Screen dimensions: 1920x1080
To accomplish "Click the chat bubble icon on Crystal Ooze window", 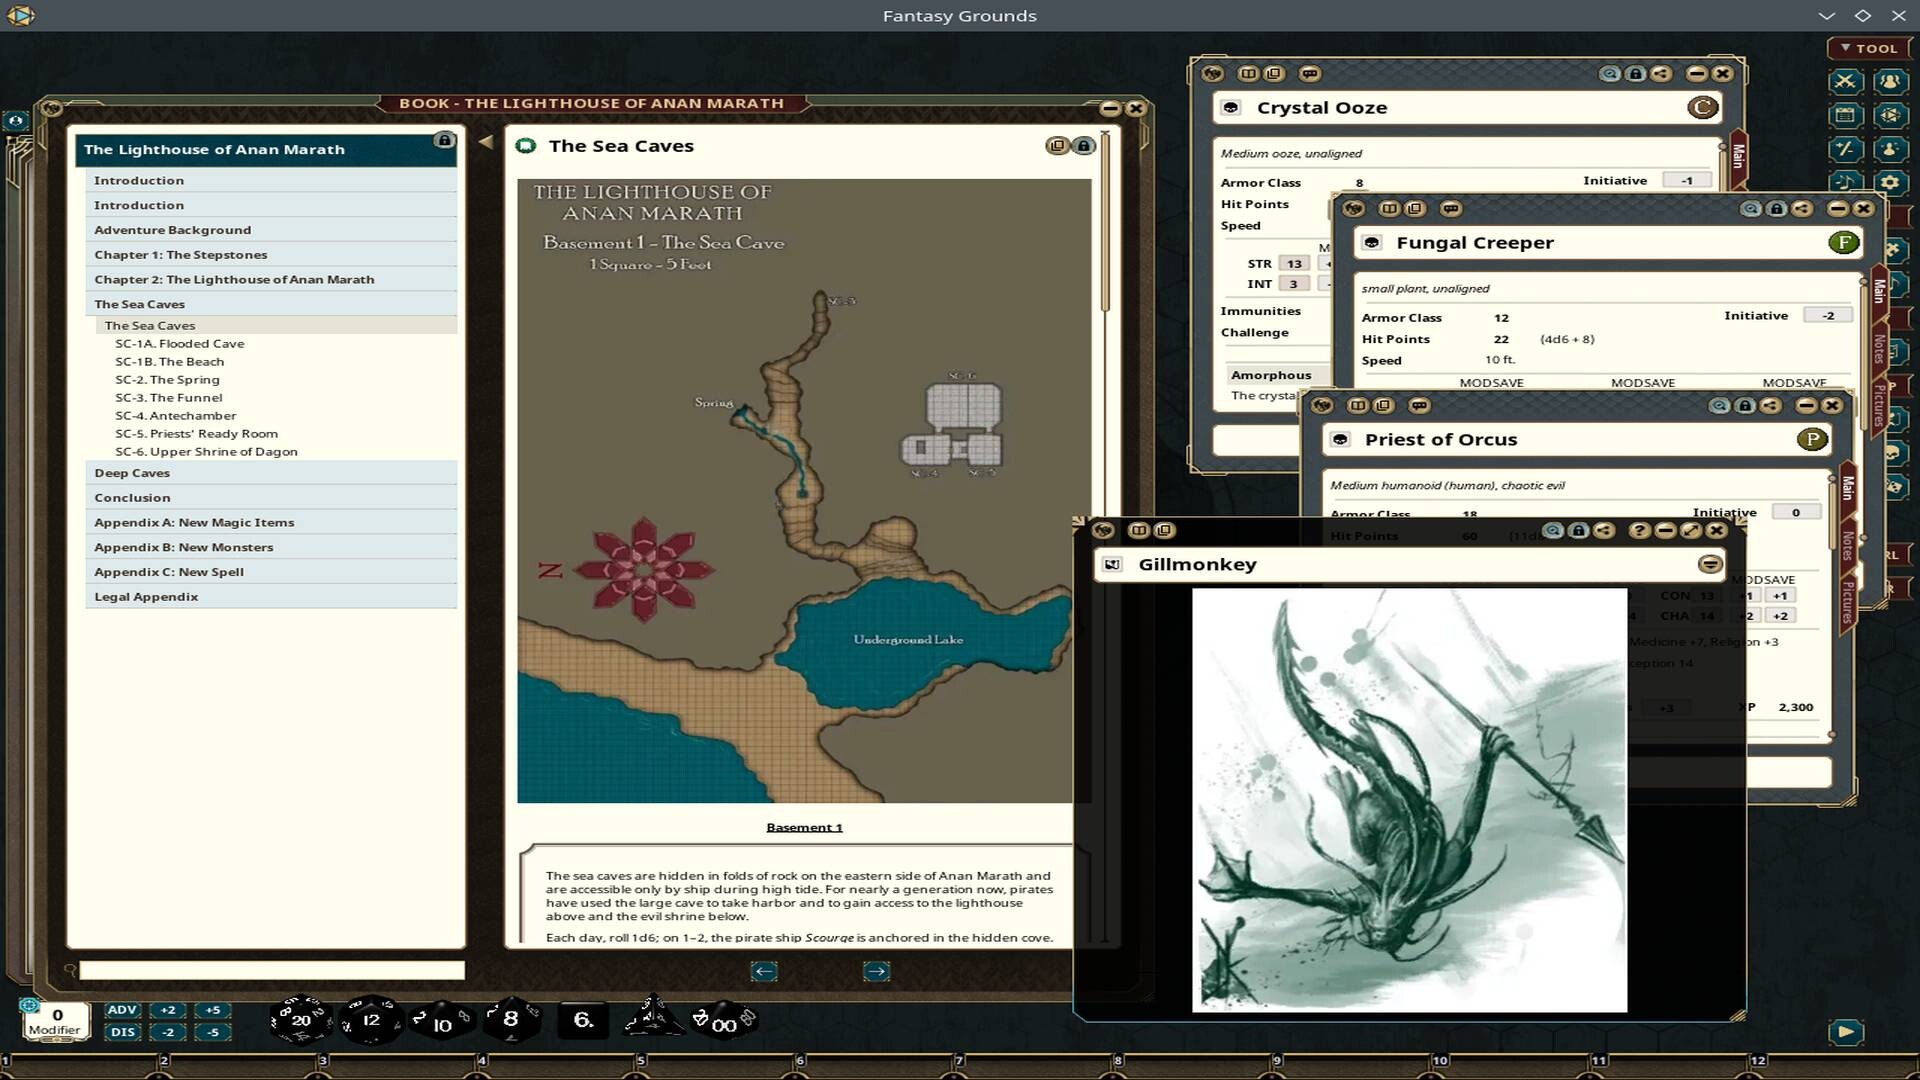I will 1310,73.
